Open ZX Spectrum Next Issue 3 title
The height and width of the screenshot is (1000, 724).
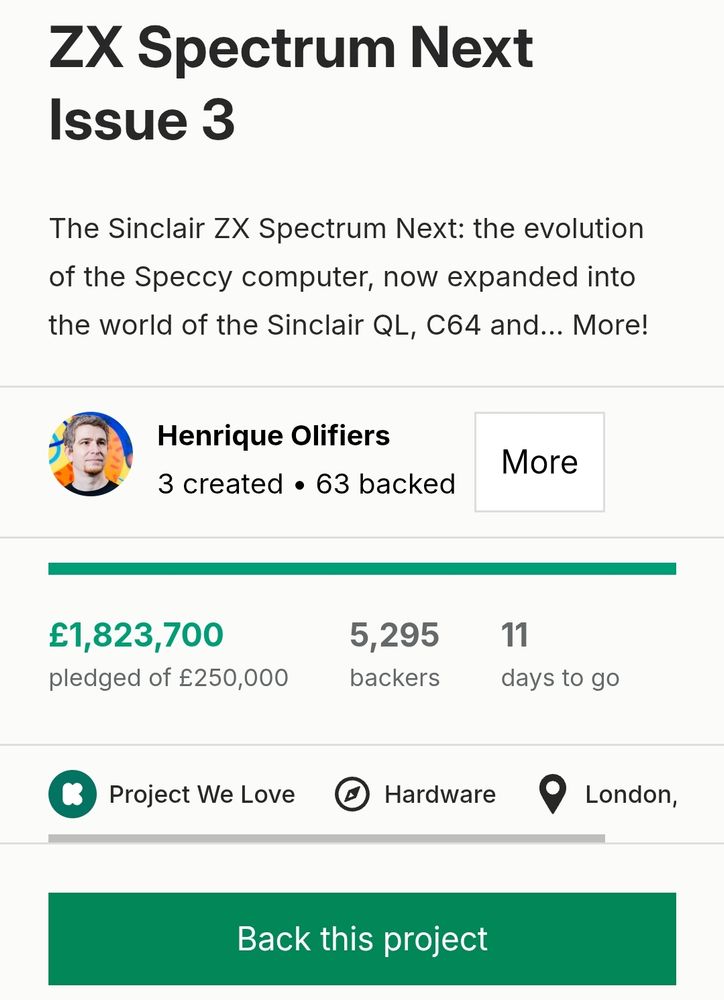coord(291,84)
